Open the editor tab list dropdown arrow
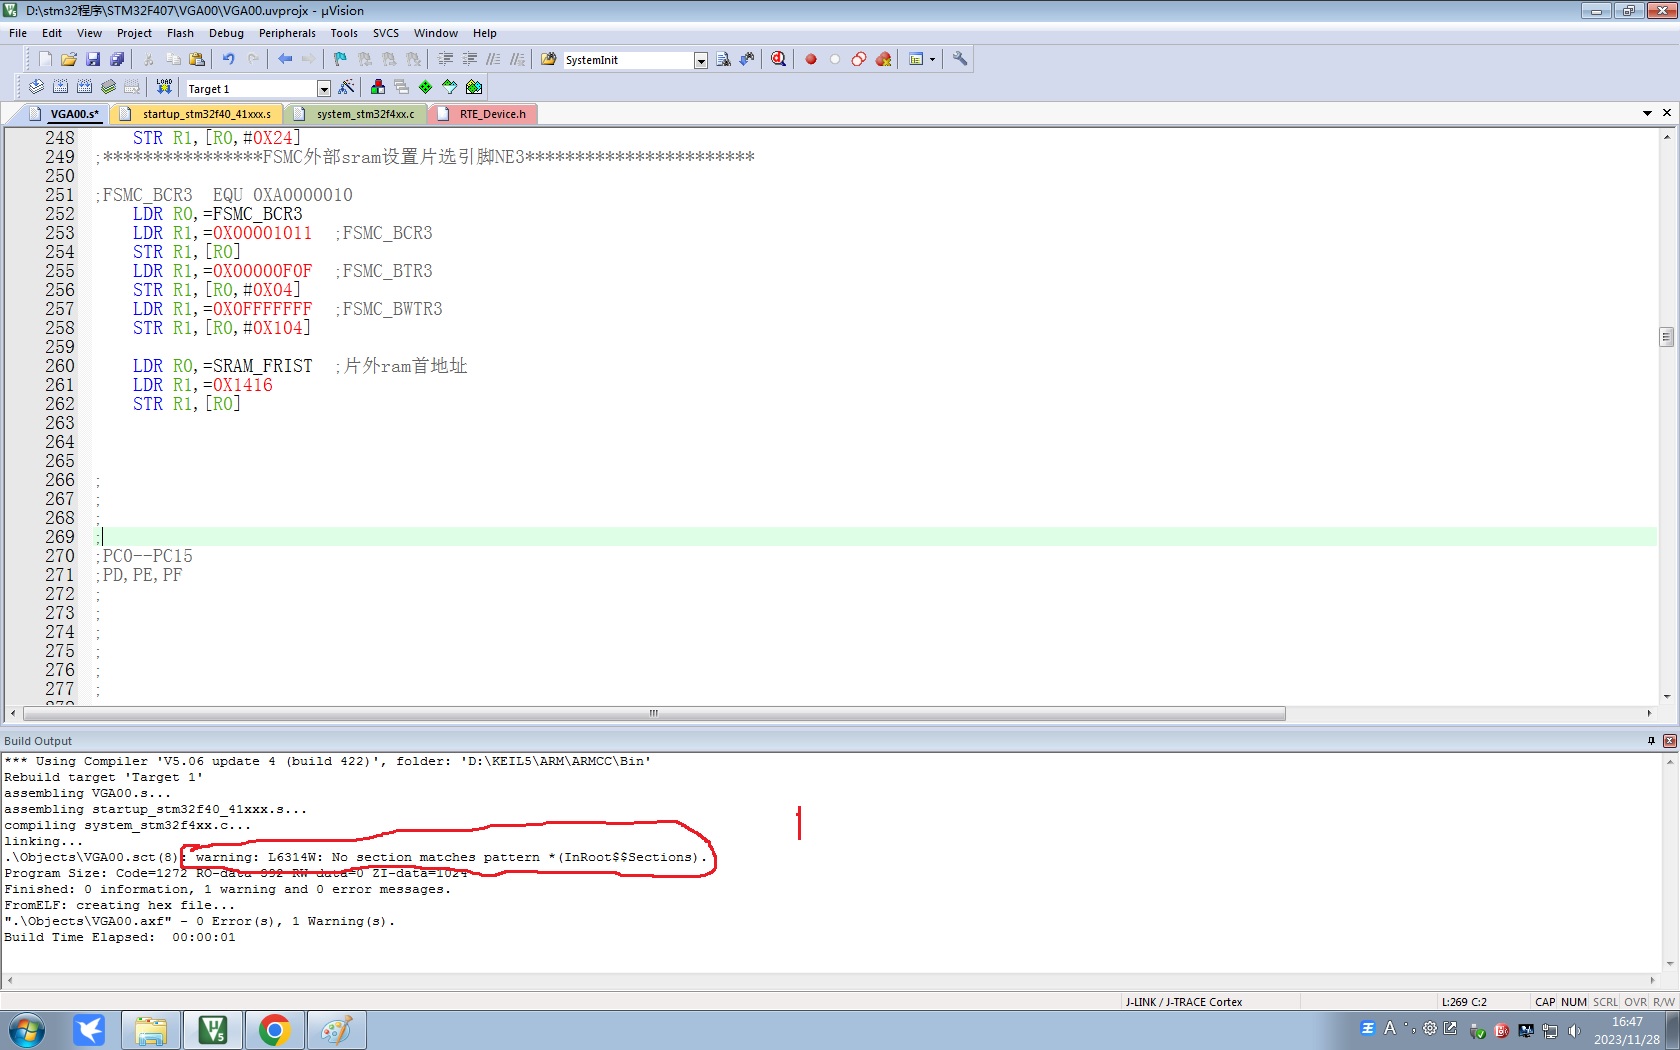Screen dimensions: 1680x1050 pyautogui.click(x=1647, y=113)
